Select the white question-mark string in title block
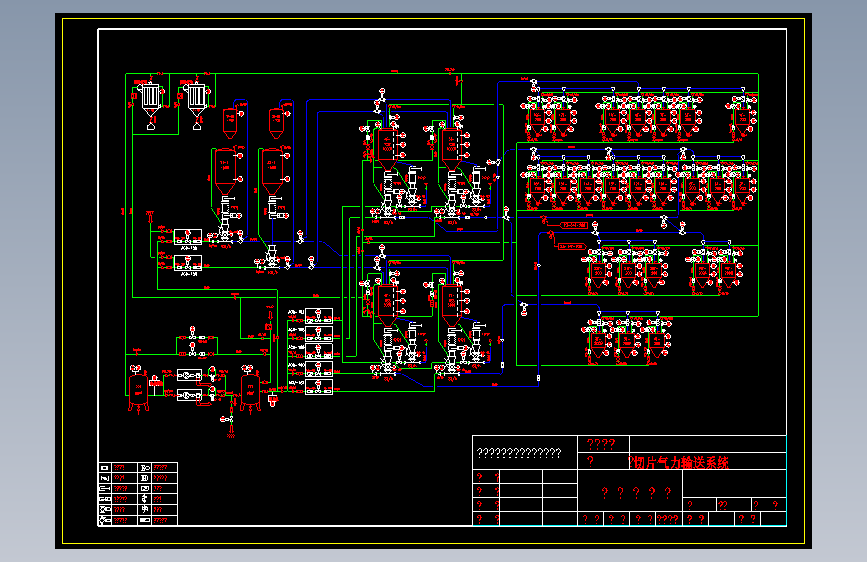Screen dimensions: 867x562 [x=519, y=453]
